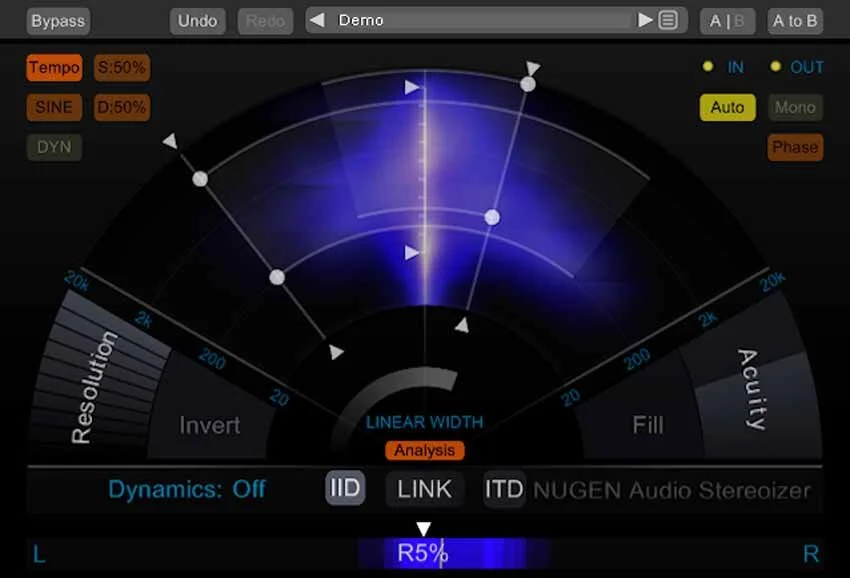Activate the DYN dynamics toggle
Image resolution: width=850 pixels, height=578 pixels.
[x=54, y=147]
